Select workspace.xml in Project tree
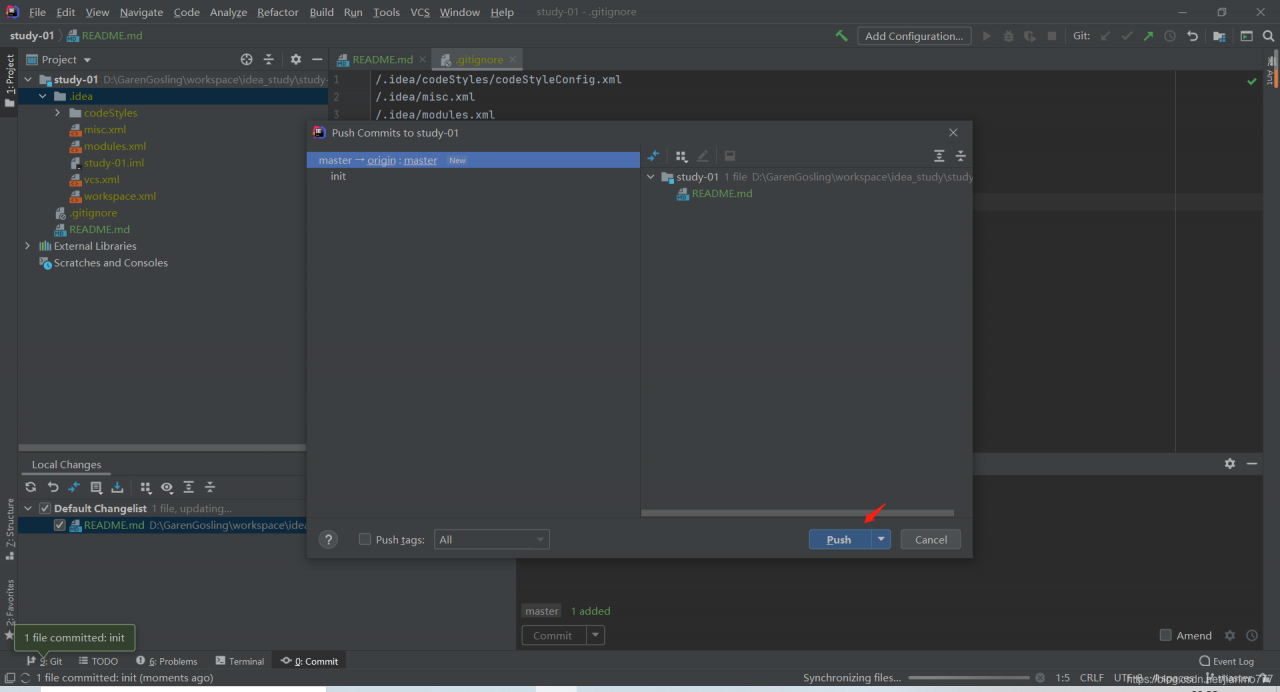The width and height of the screenshot is (1280, 692). tap(119, 196)
